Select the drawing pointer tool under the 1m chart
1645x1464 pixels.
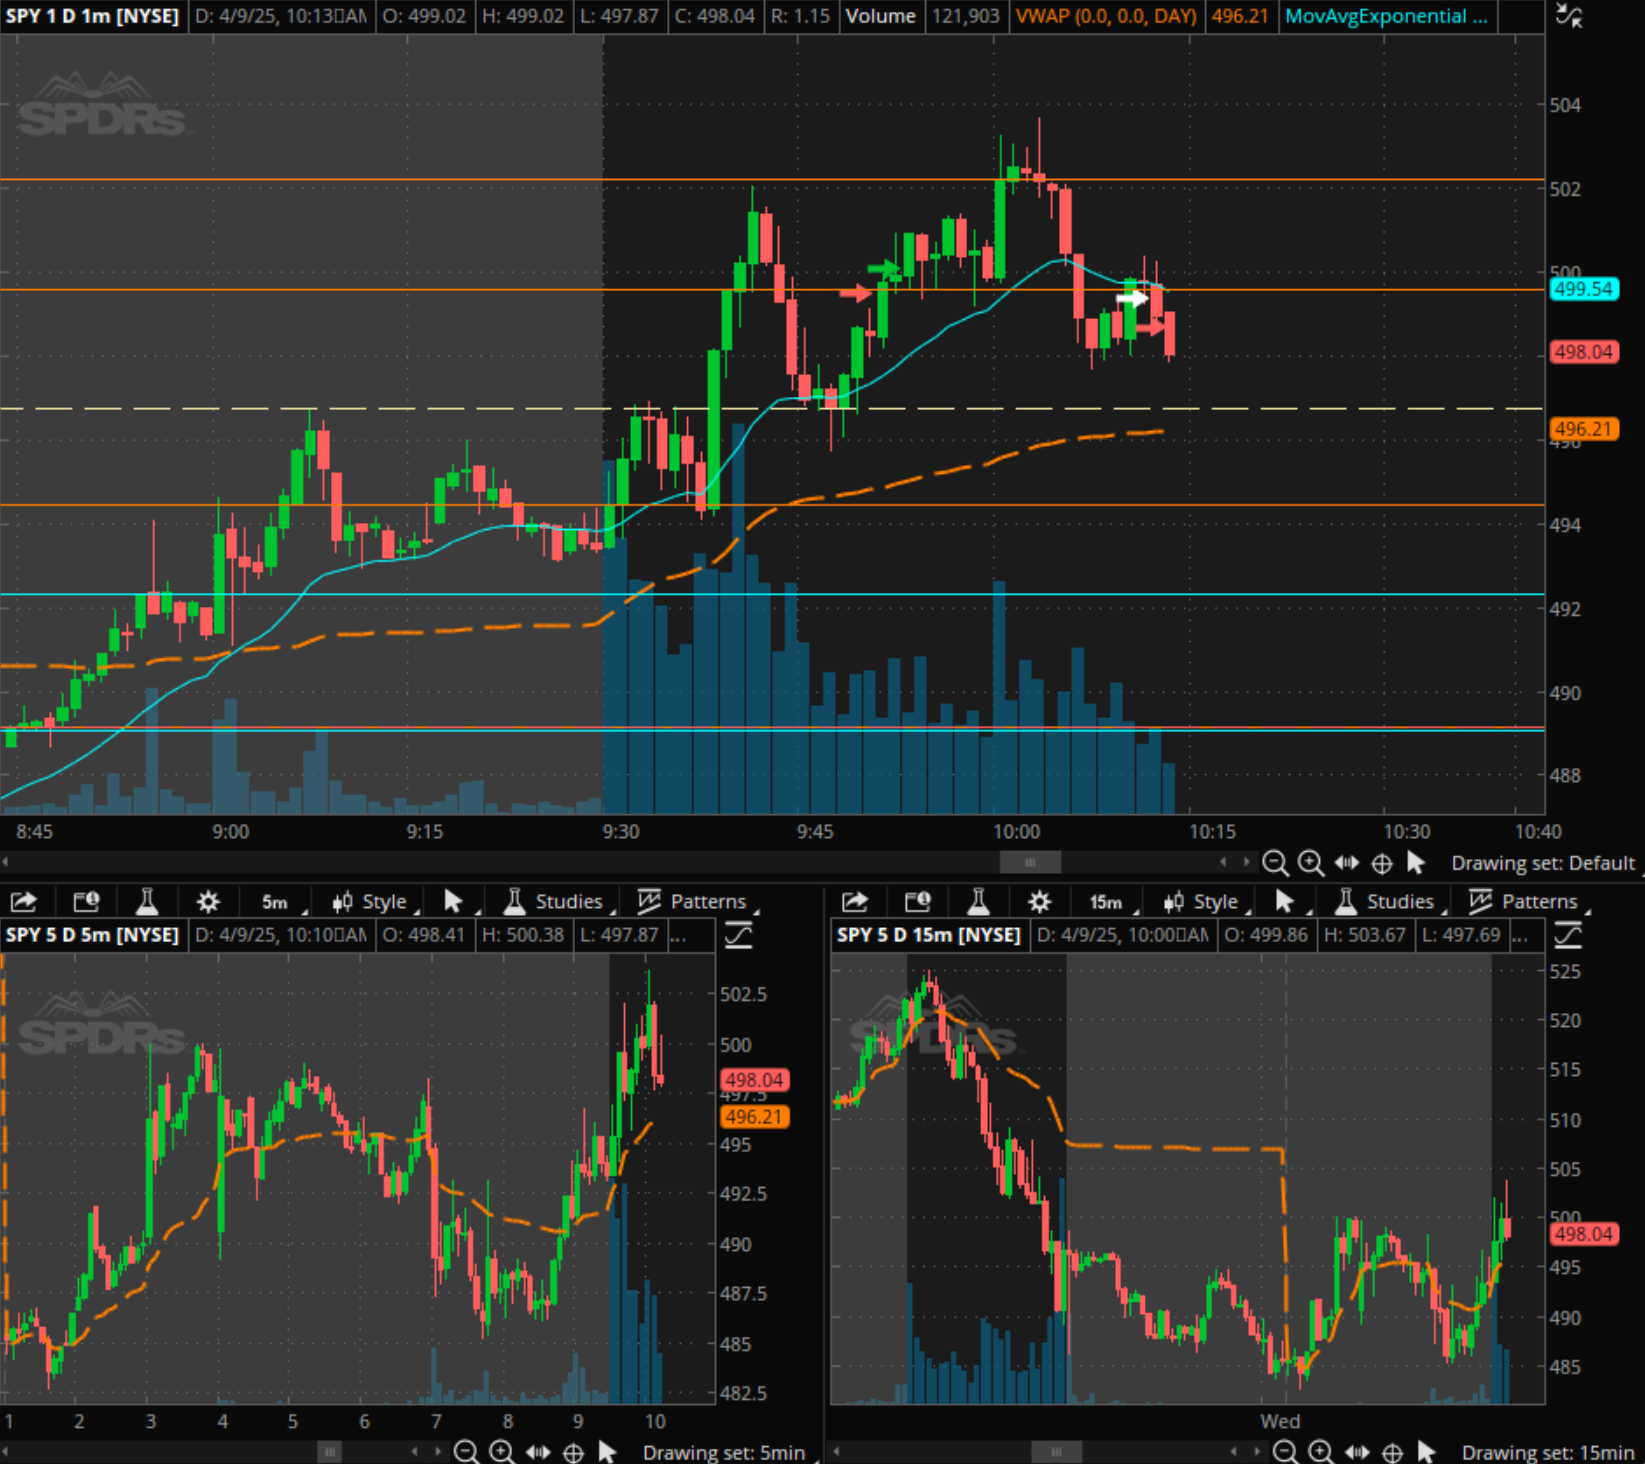1416,863
